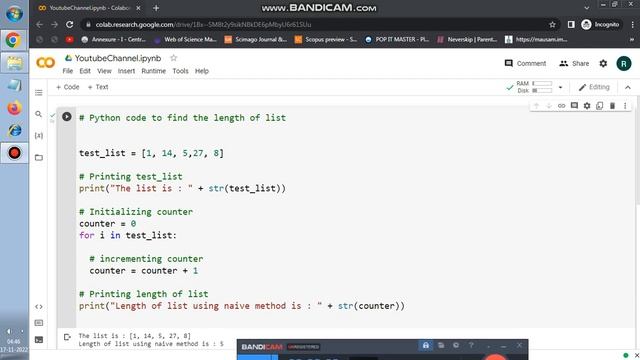Open the Neverskip Parent bookmark
The image size is (640, 360).
(x=467, y=40)
